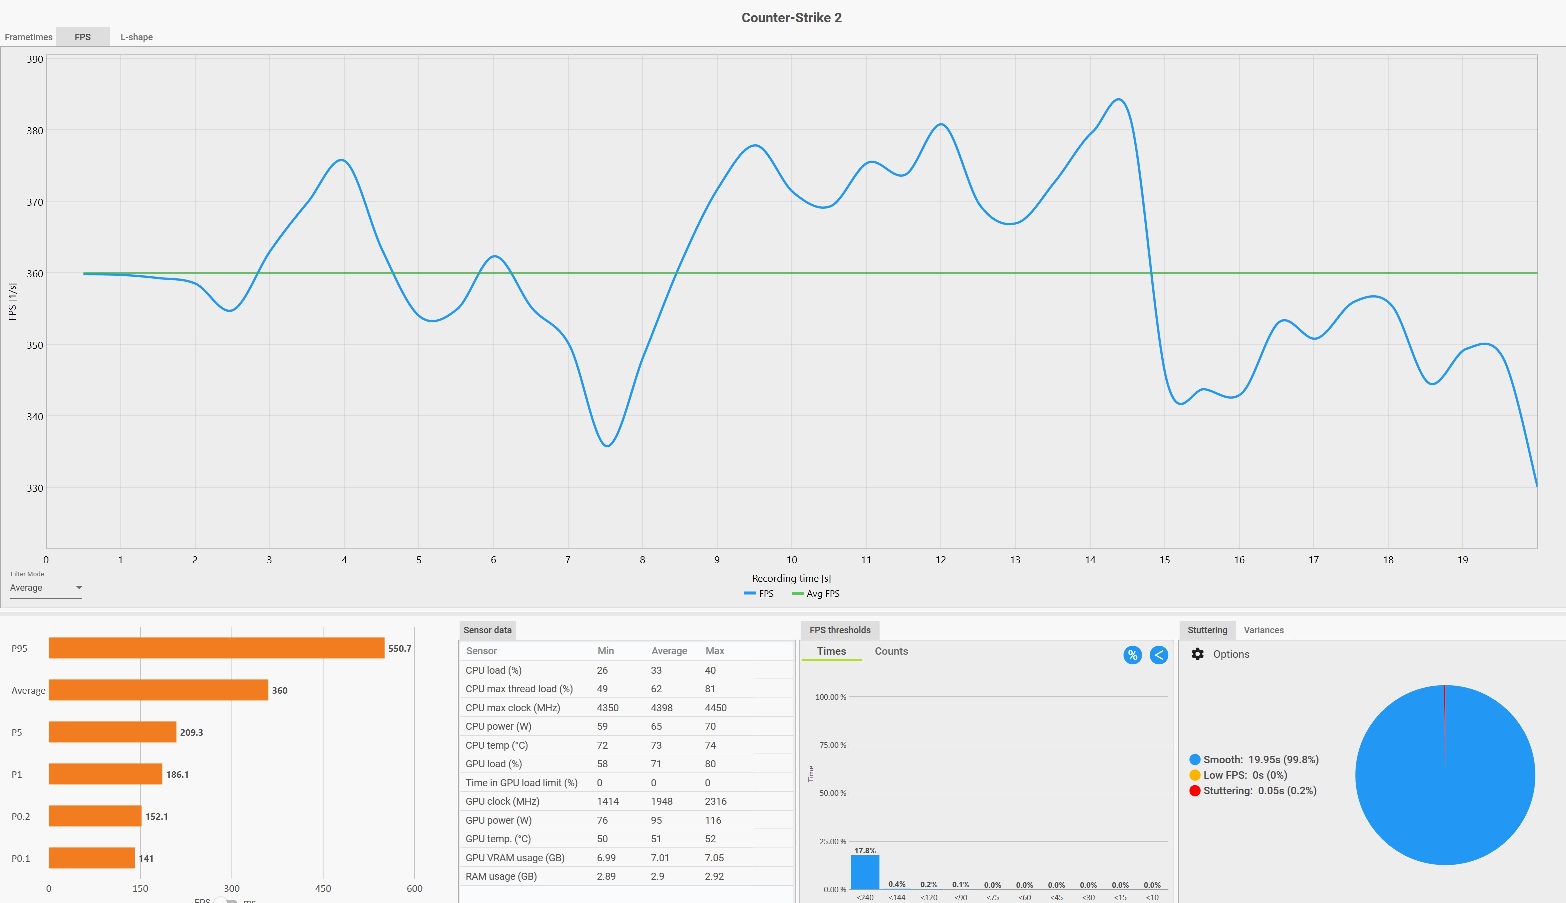This screenshot has height=903, width=1566.
Task: Toggle the Avg FPS legend entry
Action: pyautogui.click(x=816, y=594)
